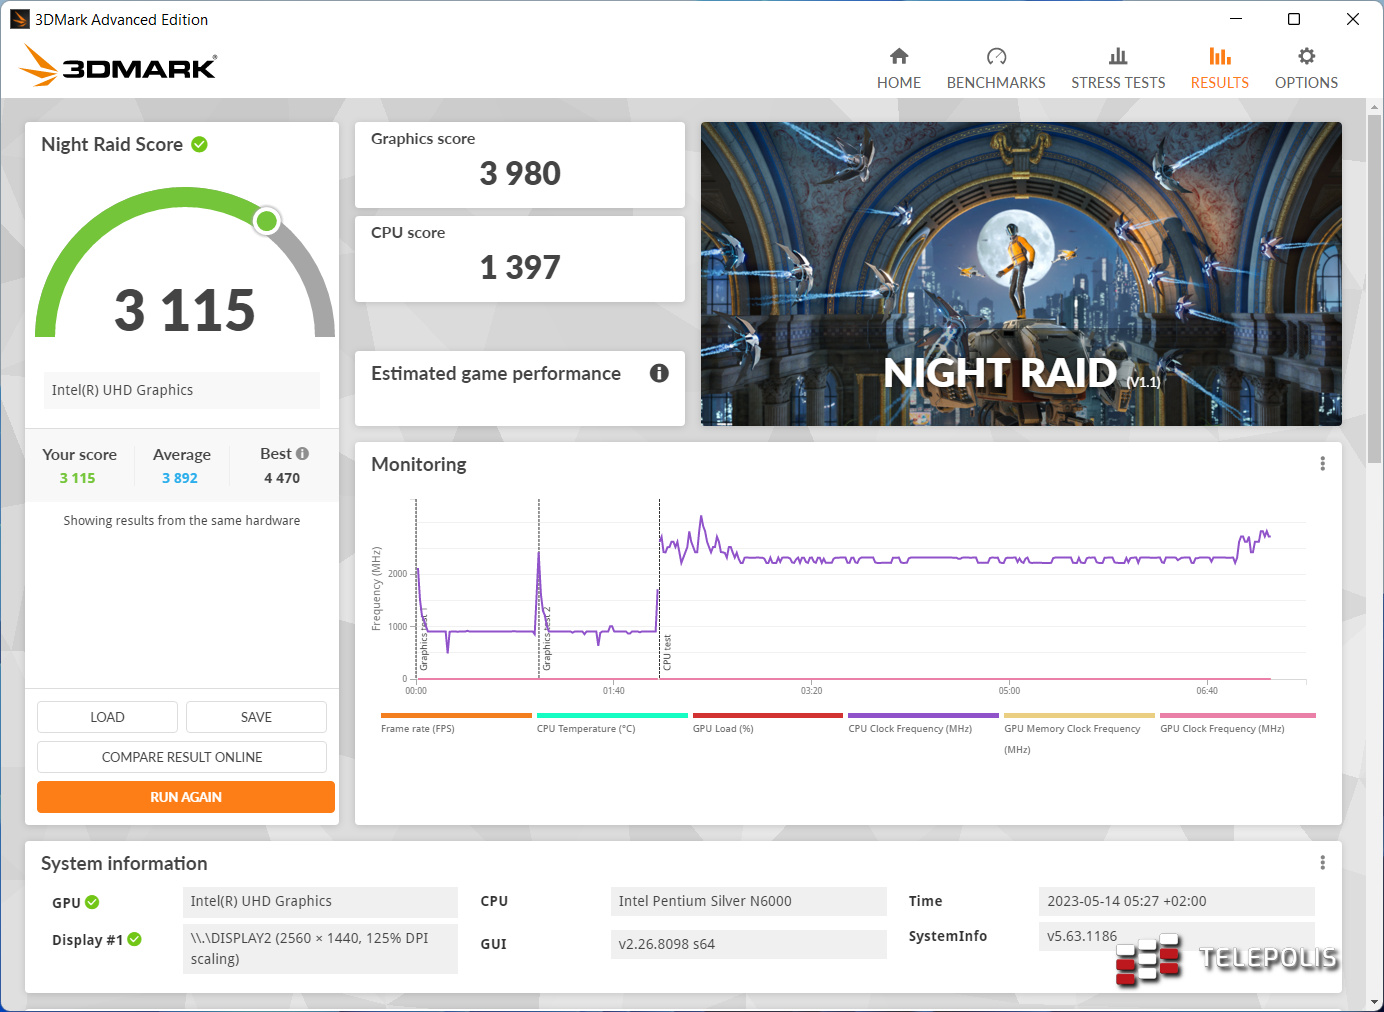Screen dimensions: 1384x1012
Task: Click the info icon next to Best
Action: tap(302, 454)
